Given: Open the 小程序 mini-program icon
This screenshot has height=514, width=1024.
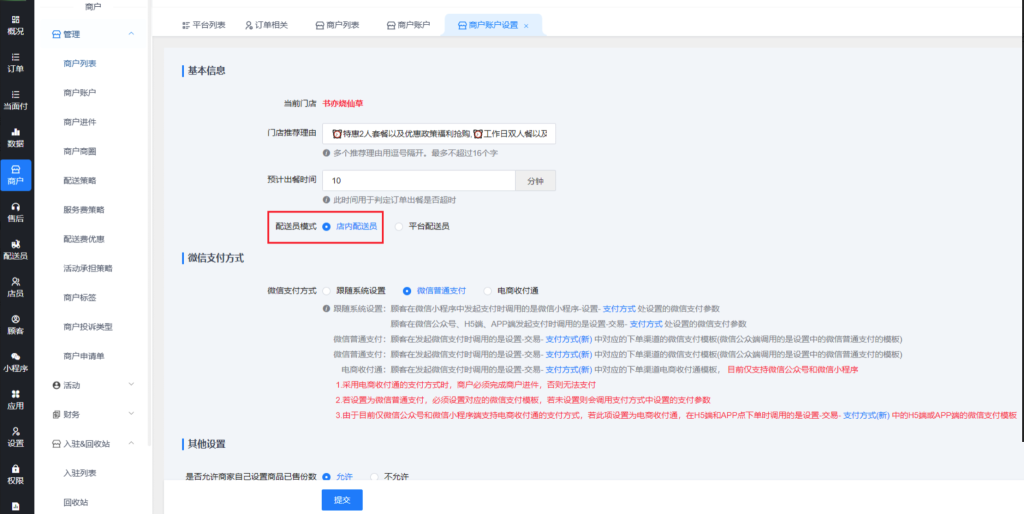Looking at the screenshot, I should click(x=16, y=361).
